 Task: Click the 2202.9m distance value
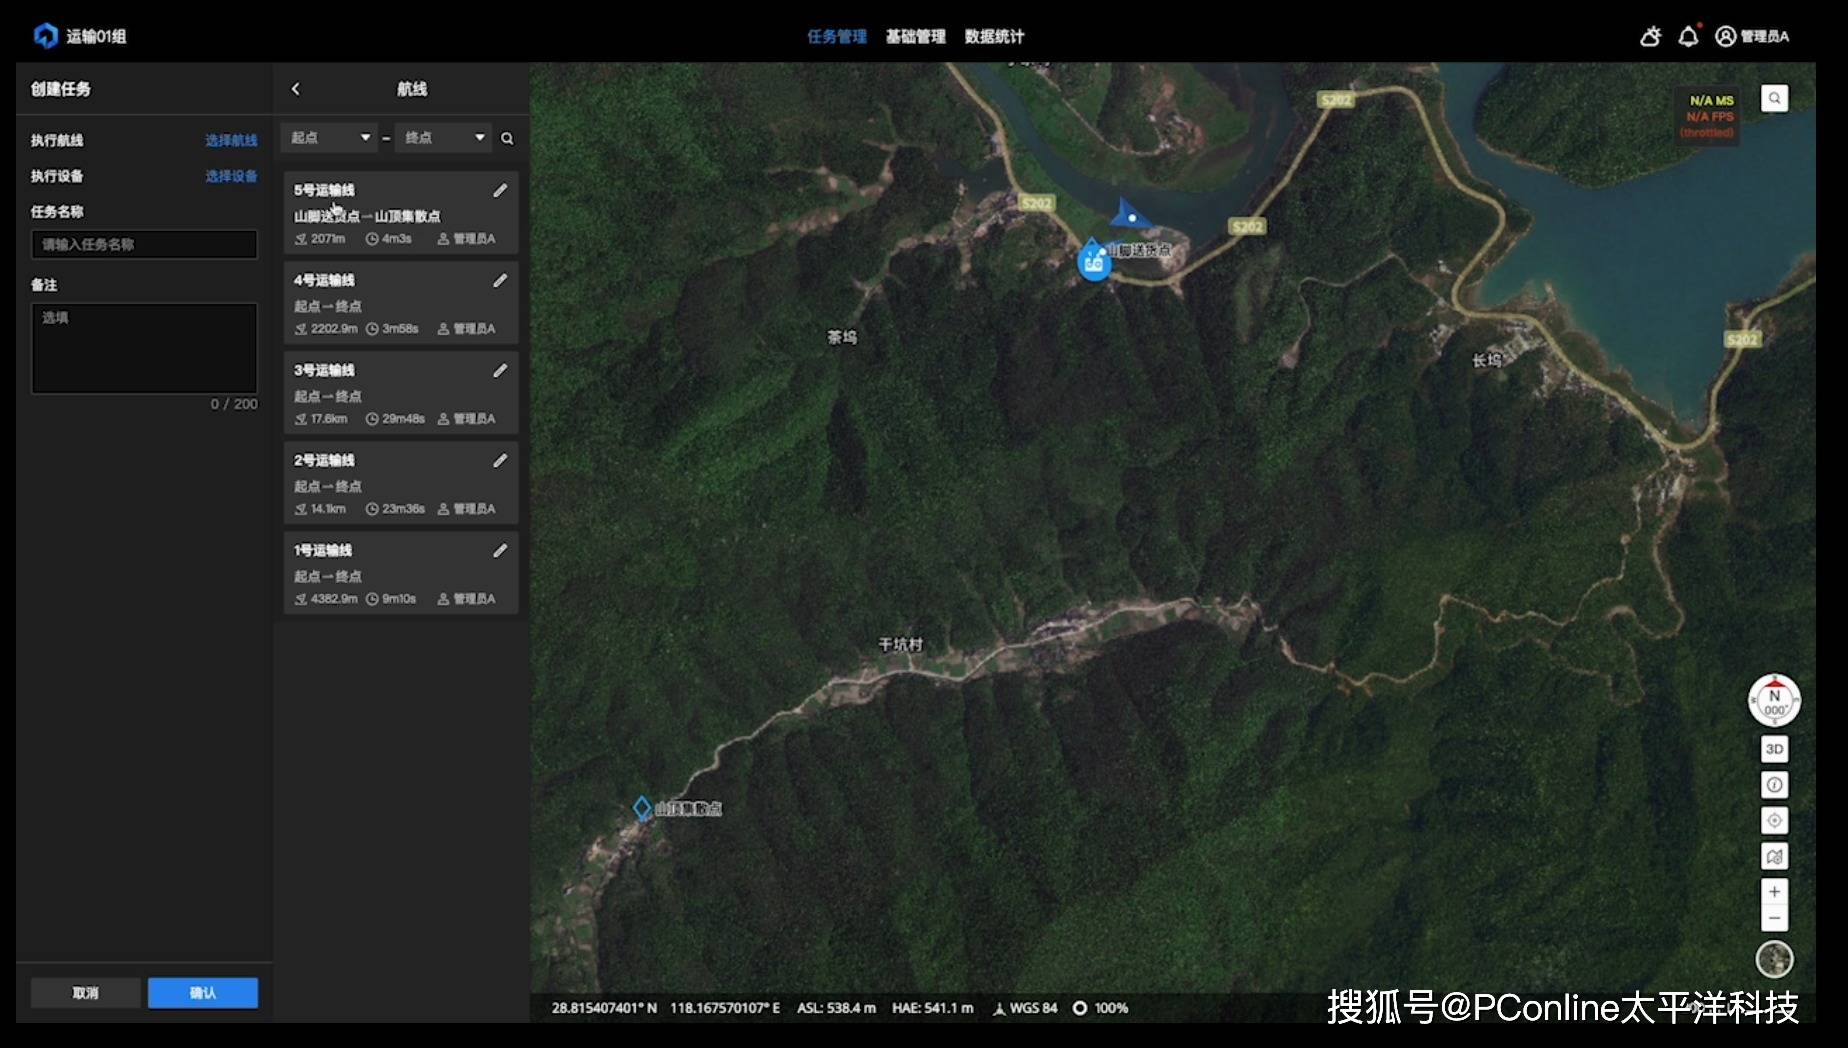(334, 329)
